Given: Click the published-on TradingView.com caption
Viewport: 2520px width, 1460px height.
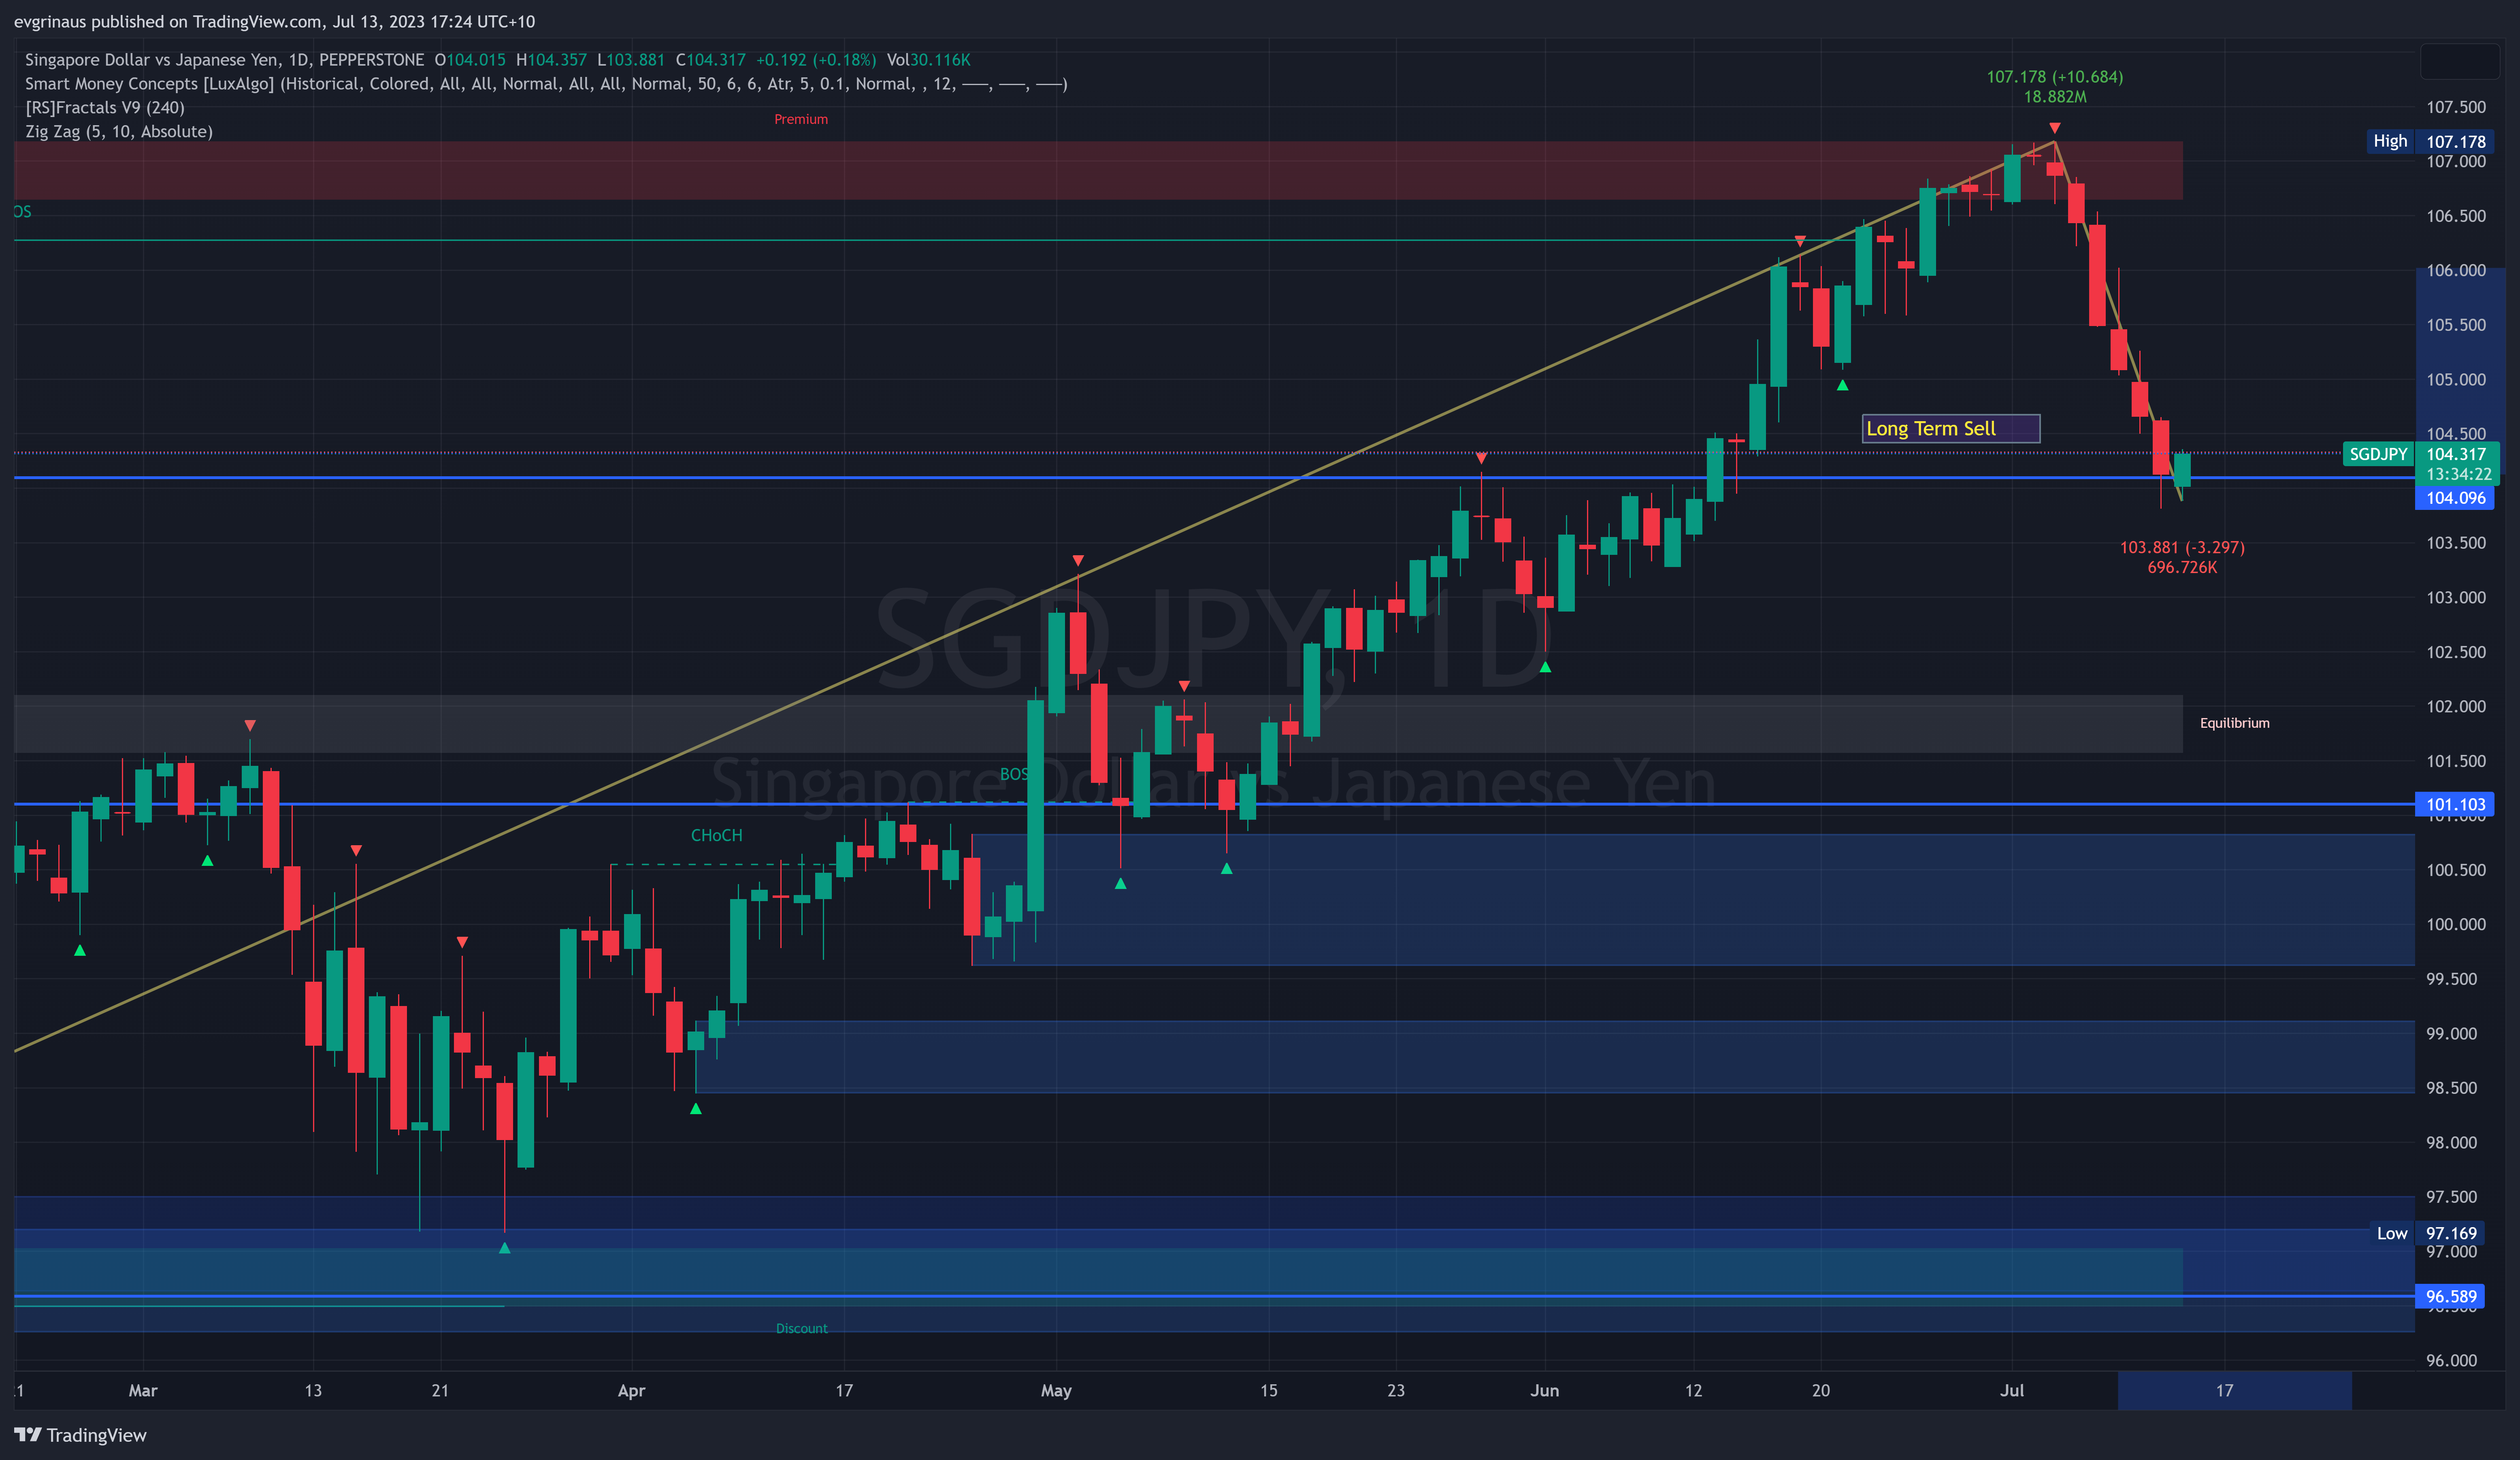Looking at the screenshot, I should tap(274, 22).
